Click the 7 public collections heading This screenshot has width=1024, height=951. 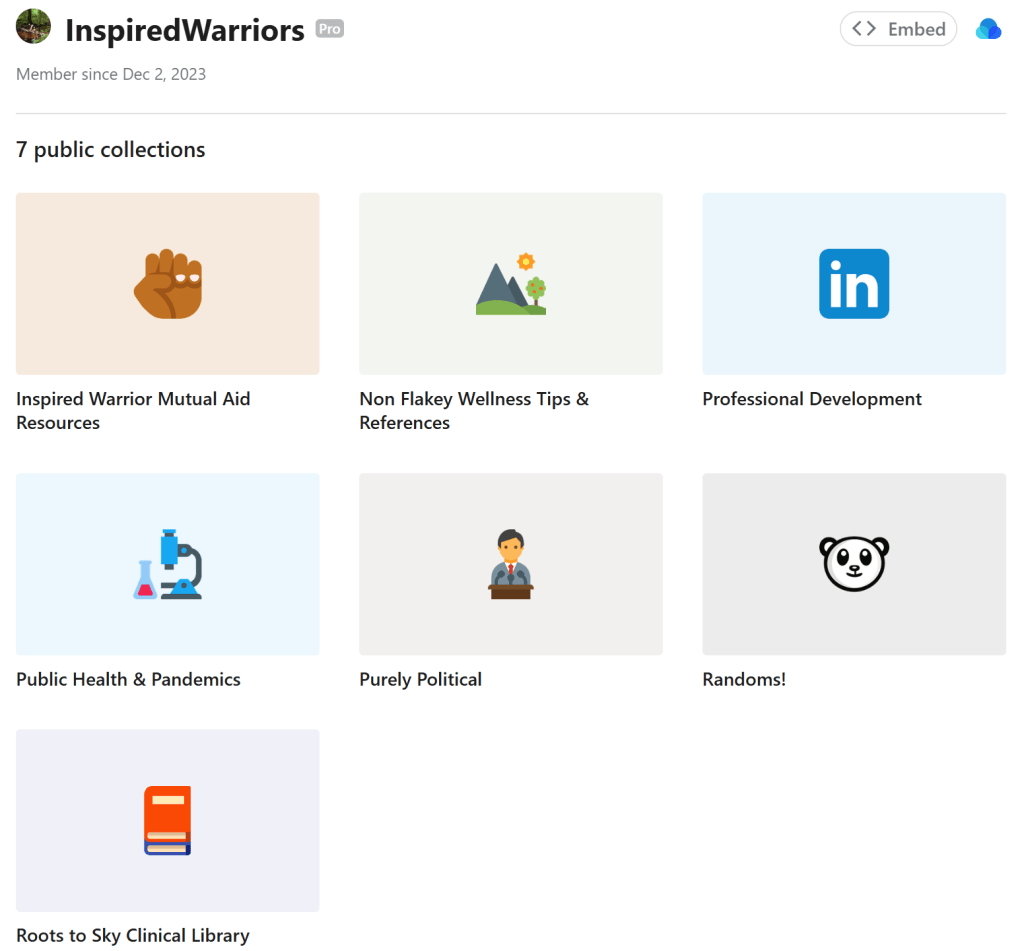tap(111, 150)
